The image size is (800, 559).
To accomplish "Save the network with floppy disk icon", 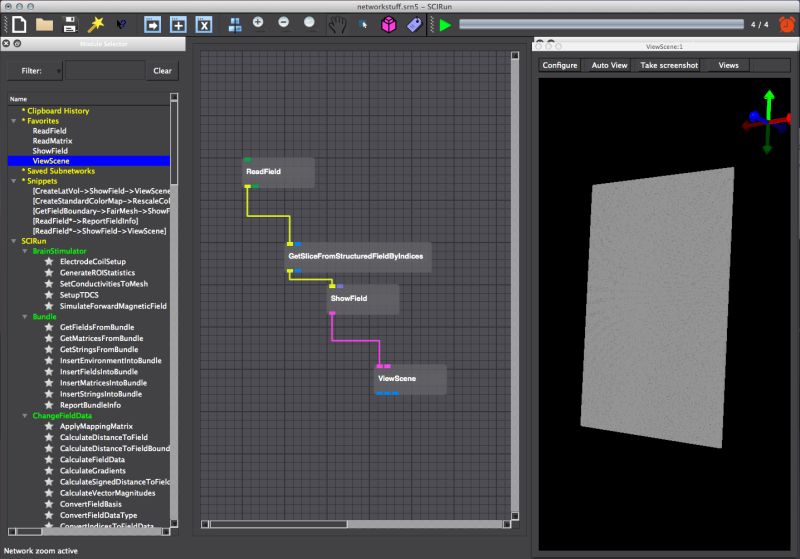I will [69, 24].
